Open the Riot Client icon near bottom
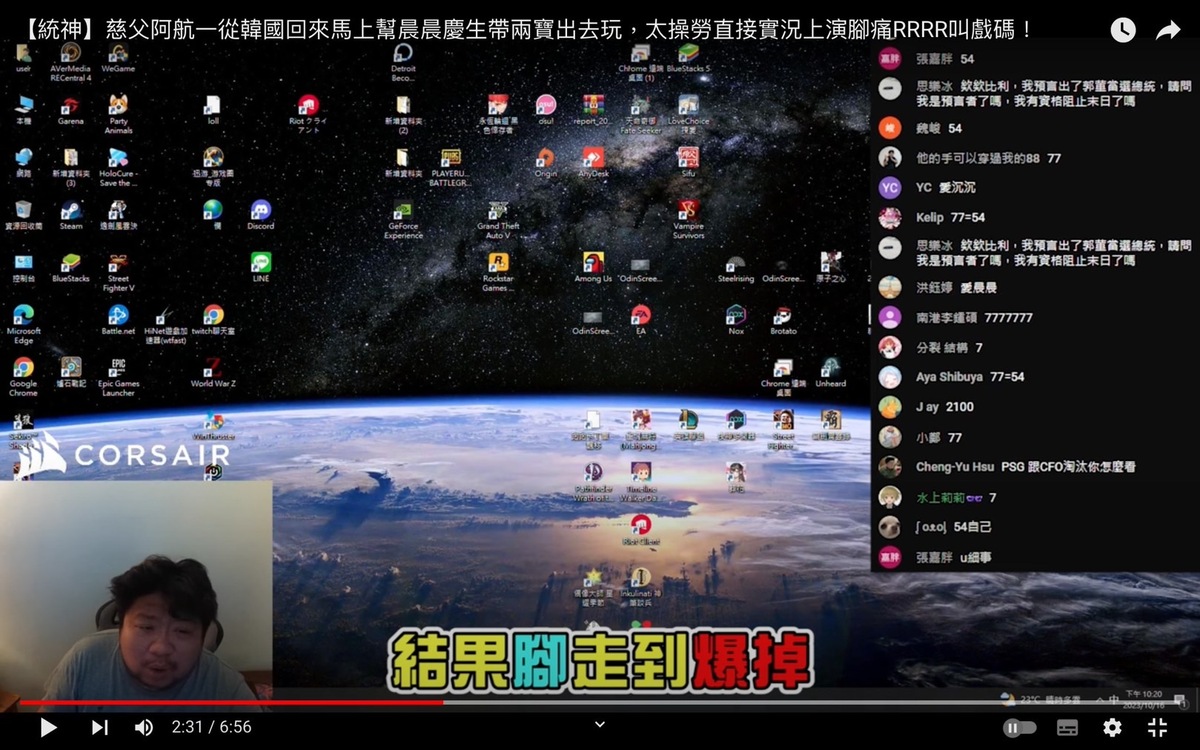Screen dimensions: 1200x750 (641, 529)
